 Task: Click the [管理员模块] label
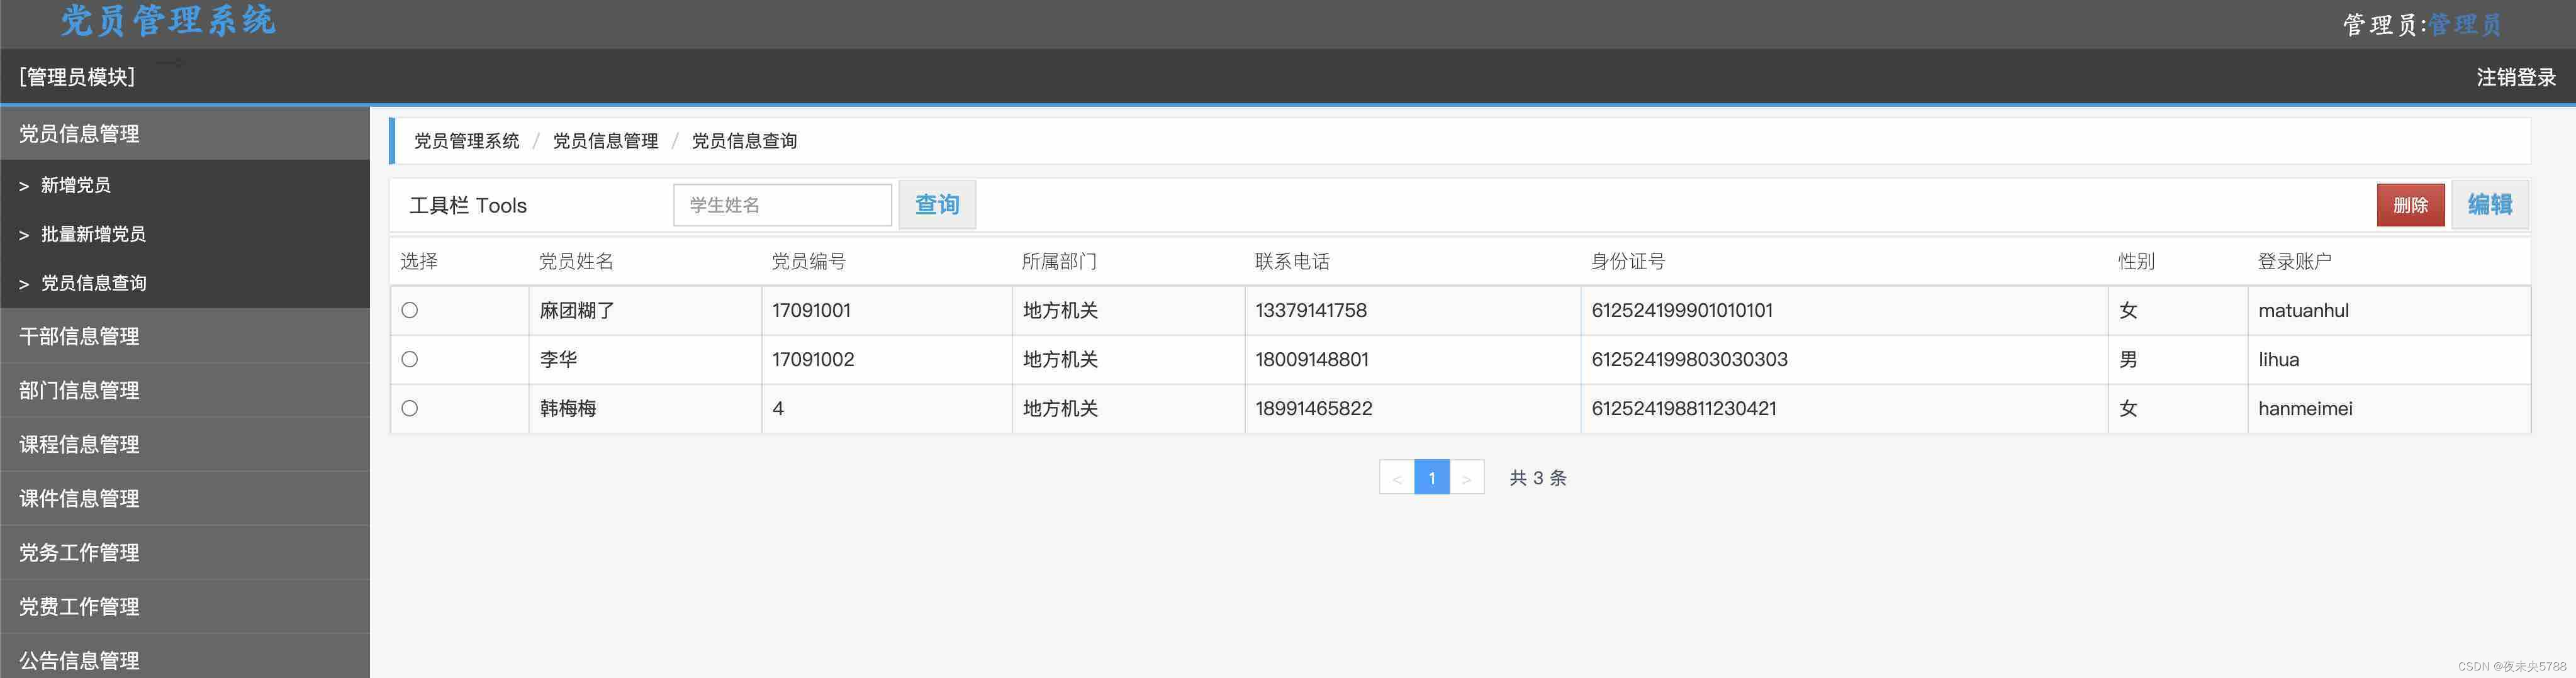coord(77,77)
